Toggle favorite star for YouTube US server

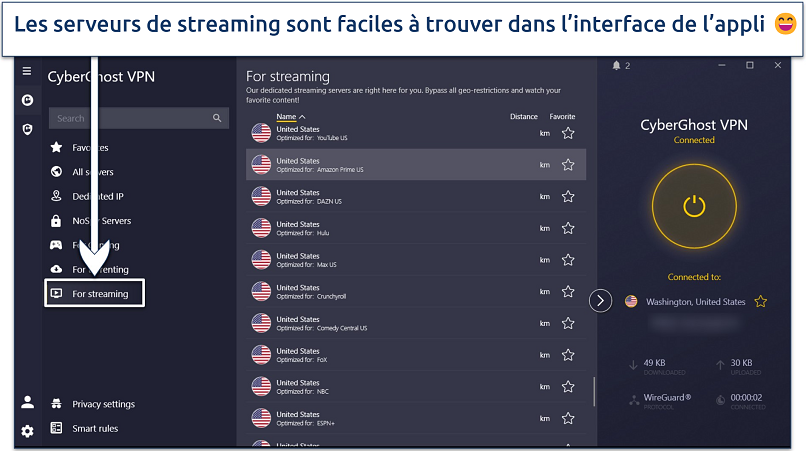(568, 133)
